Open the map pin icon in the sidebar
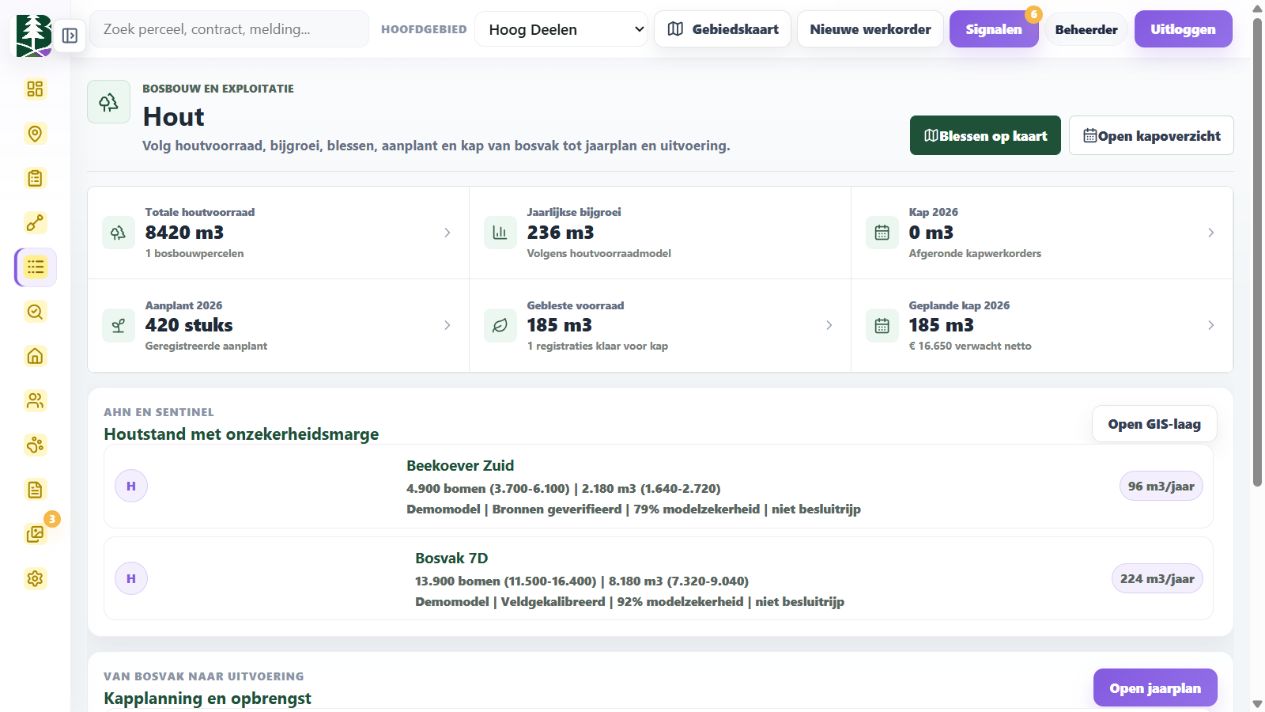Screen dimensions: 1265x712 pos(35,134)
